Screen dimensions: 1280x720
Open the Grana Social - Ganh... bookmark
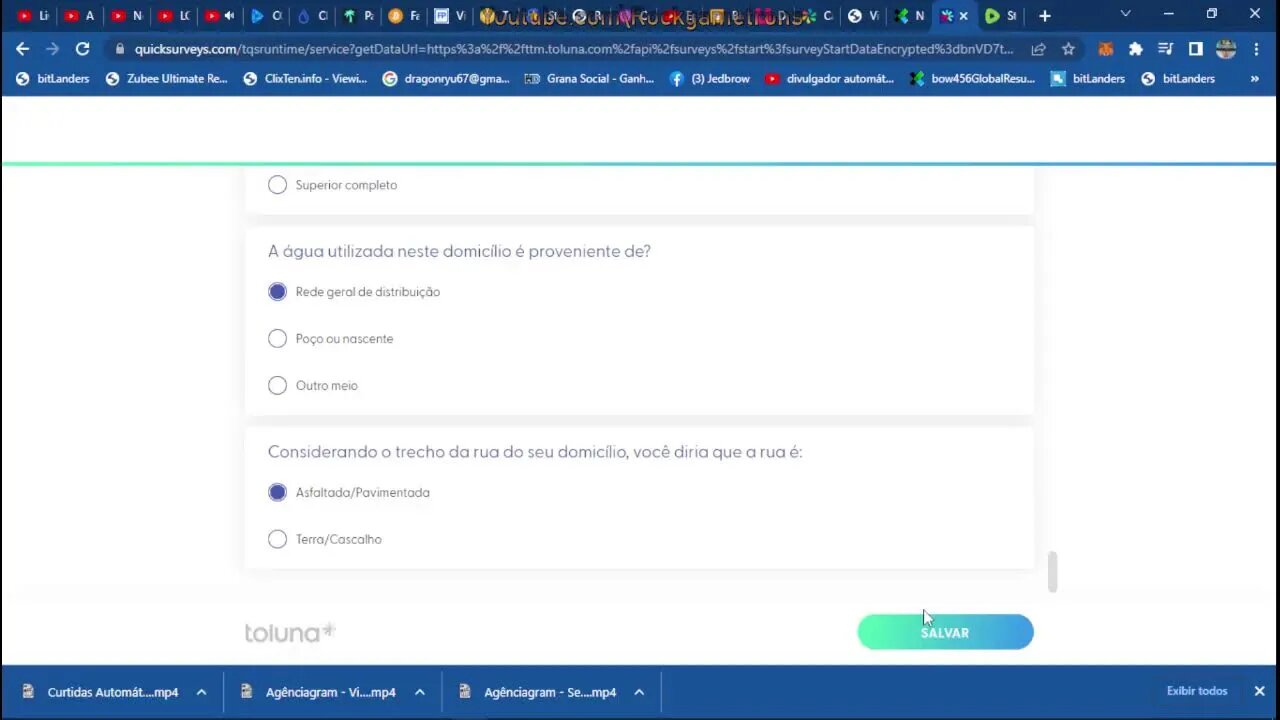pyautogui.click(x=589, y=78)
